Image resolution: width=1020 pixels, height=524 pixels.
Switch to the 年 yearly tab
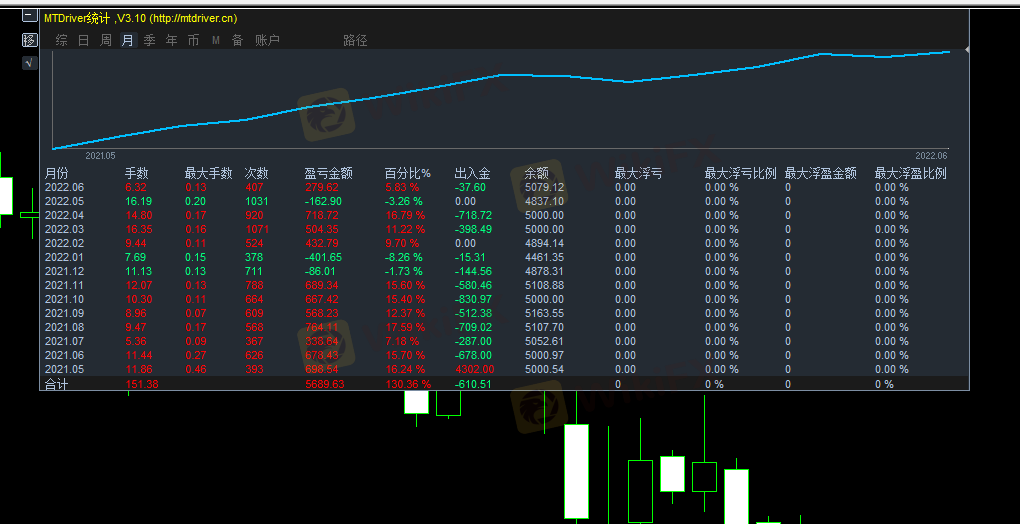pyautogui.click(x=171, y=40)
